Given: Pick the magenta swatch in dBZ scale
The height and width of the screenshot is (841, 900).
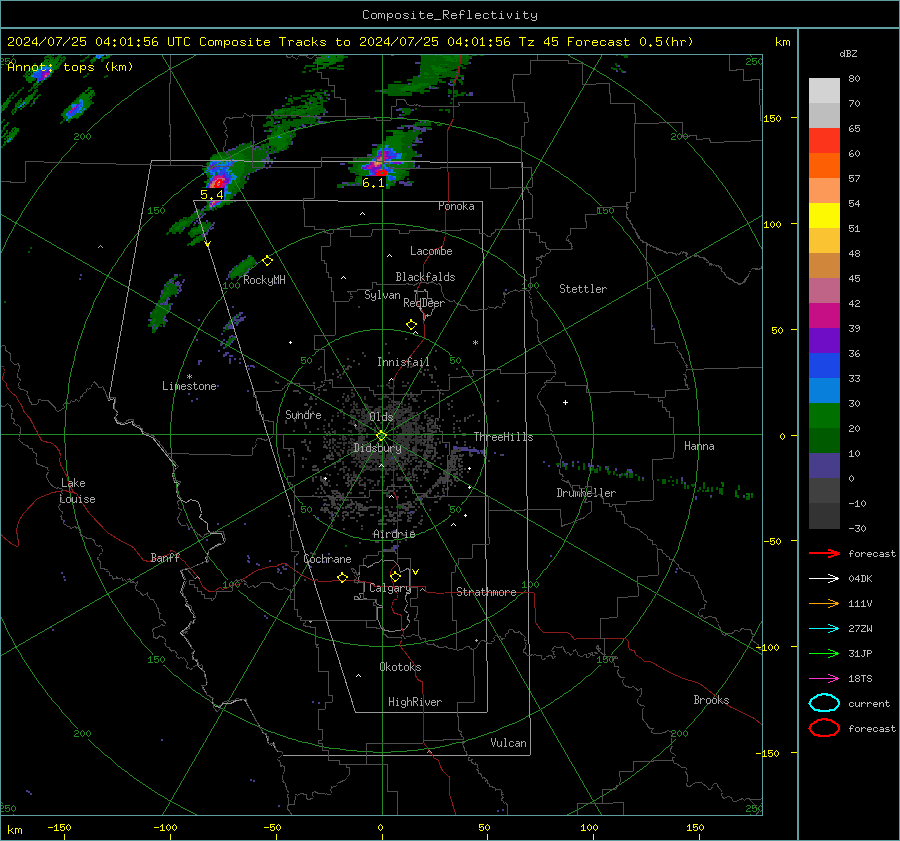Looking at the screenshot, I should pyautogui.click(x=824, y=315).
